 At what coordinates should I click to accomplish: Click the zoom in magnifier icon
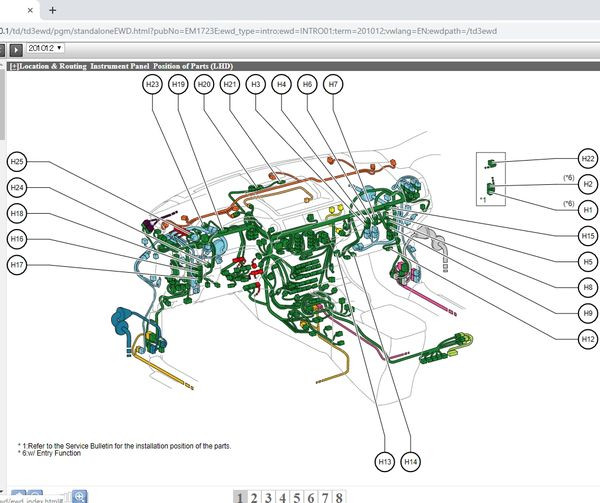(80, 495)
